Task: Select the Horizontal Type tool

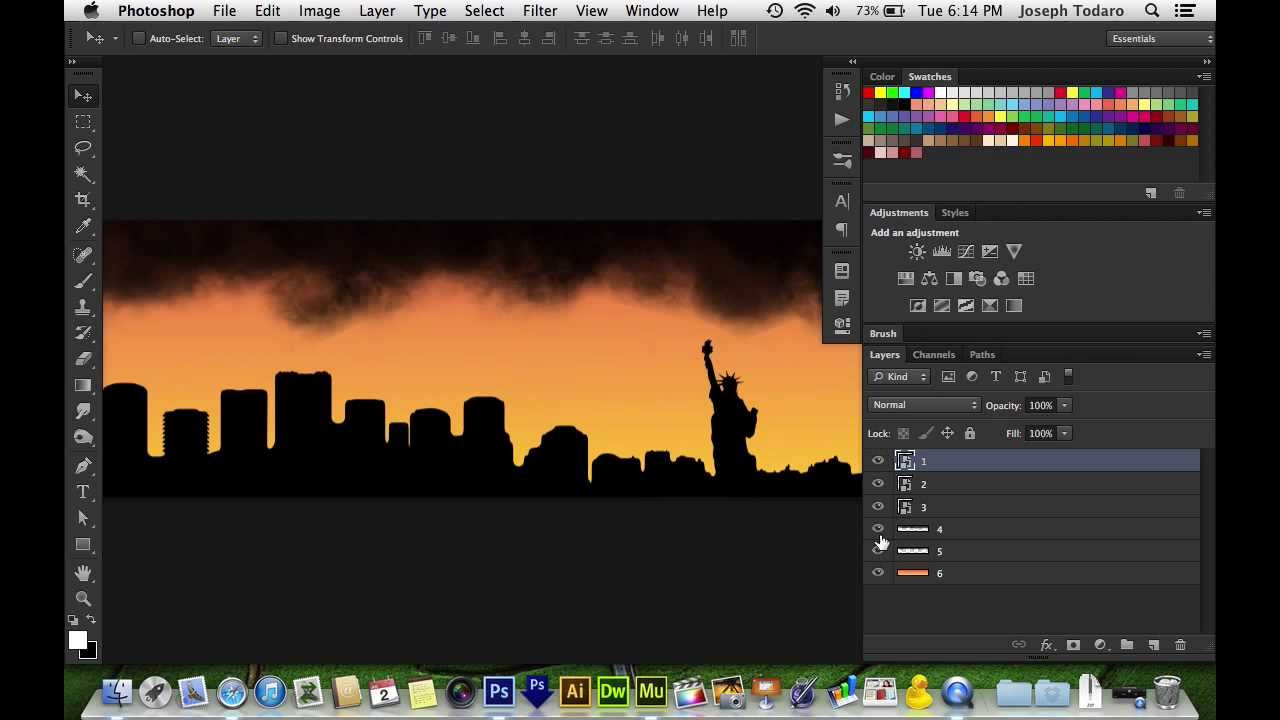Action: tap(83, 492)
